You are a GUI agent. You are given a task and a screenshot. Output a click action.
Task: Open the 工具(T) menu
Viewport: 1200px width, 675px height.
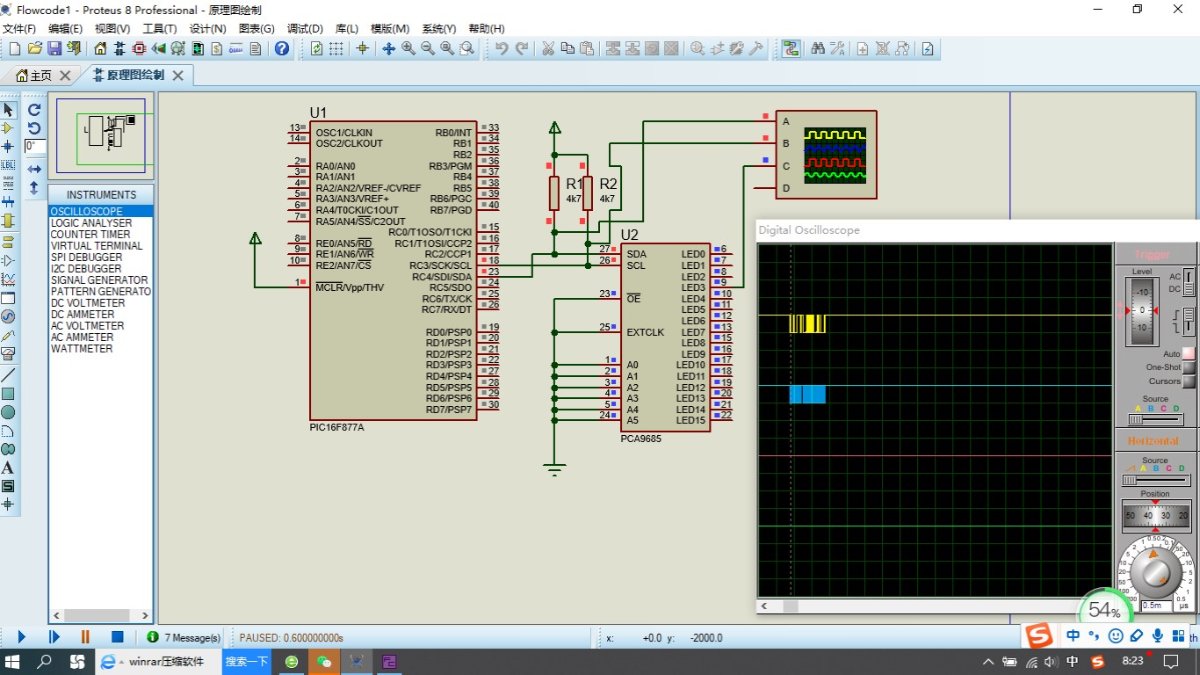[159, 29]
